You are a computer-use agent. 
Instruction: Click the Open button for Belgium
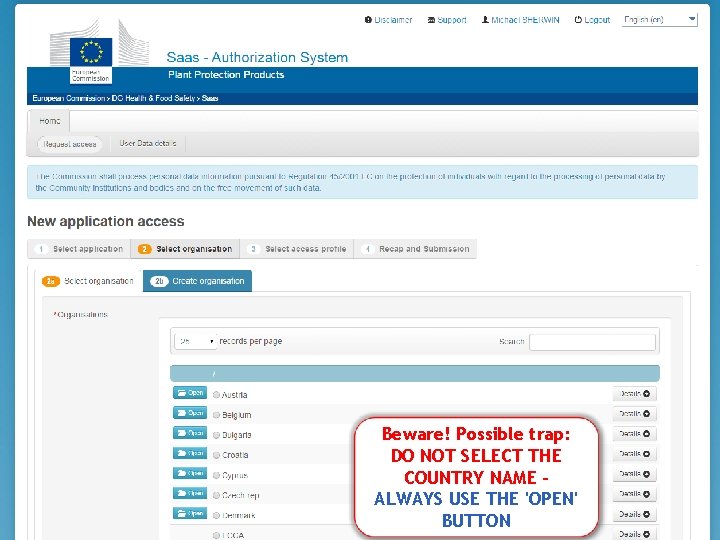(190, 413)
